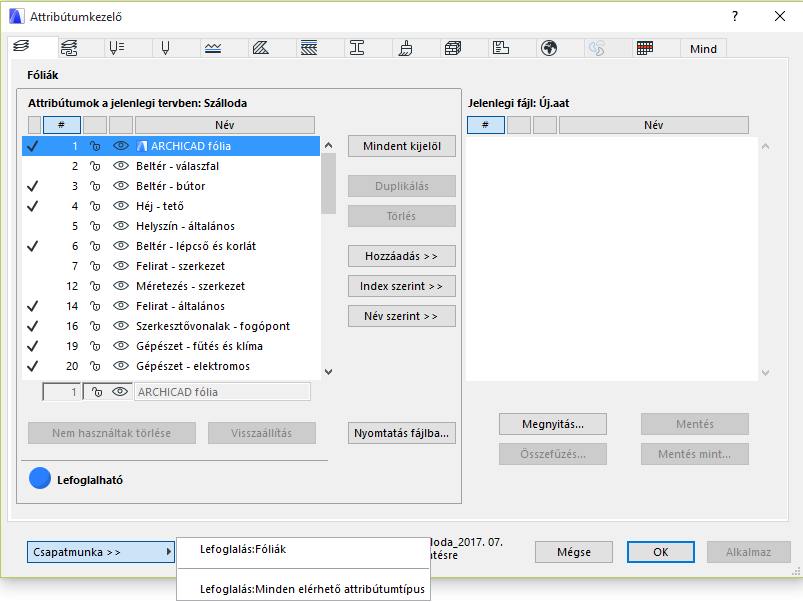
Task: Sort project layers by # index column
Action: tap(61, 125)
